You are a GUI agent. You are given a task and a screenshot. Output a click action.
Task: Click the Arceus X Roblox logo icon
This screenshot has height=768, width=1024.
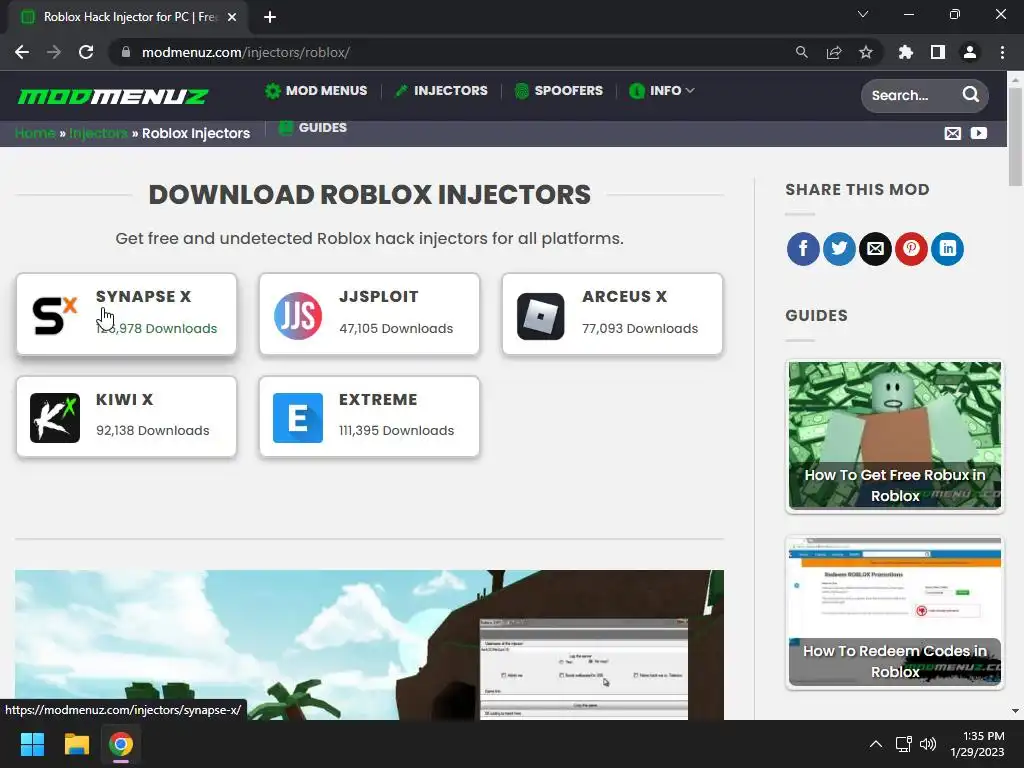point(541,317)
